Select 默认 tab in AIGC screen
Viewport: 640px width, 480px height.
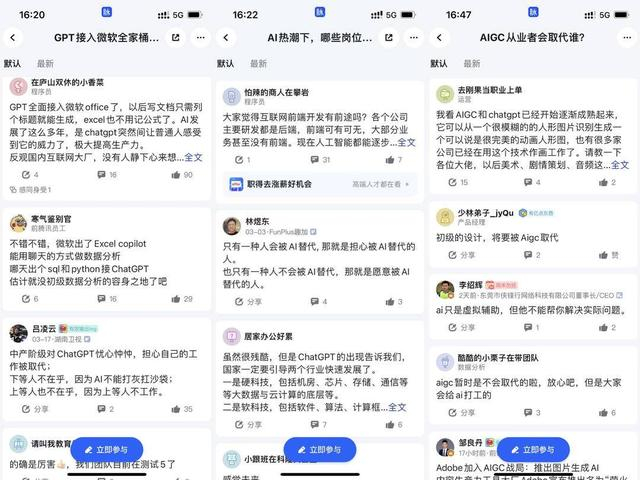(439, 64)
